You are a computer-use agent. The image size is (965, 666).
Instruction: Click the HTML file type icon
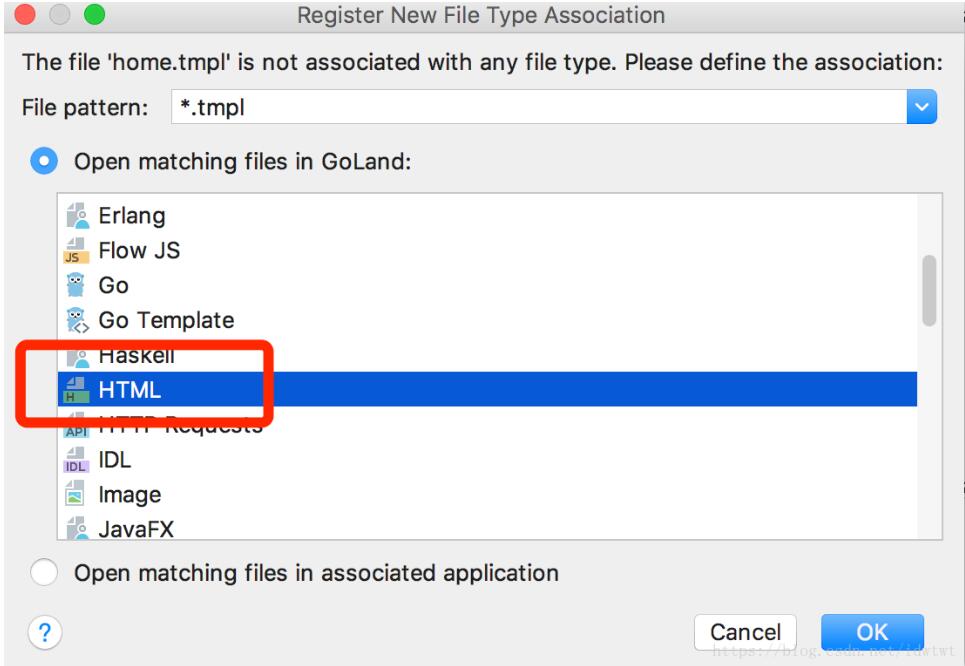(76, 390)
